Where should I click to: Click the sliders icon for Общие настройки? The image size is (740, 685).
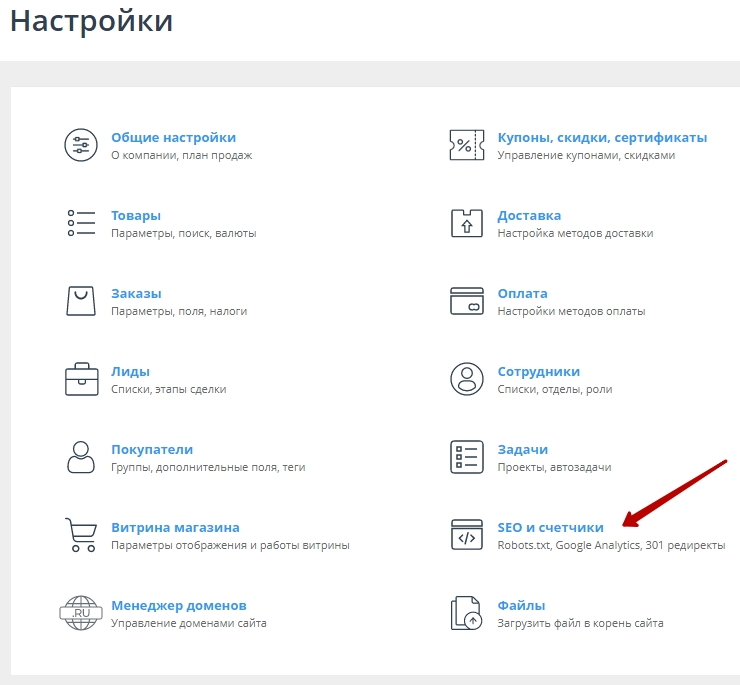click(x=81, y=145)
